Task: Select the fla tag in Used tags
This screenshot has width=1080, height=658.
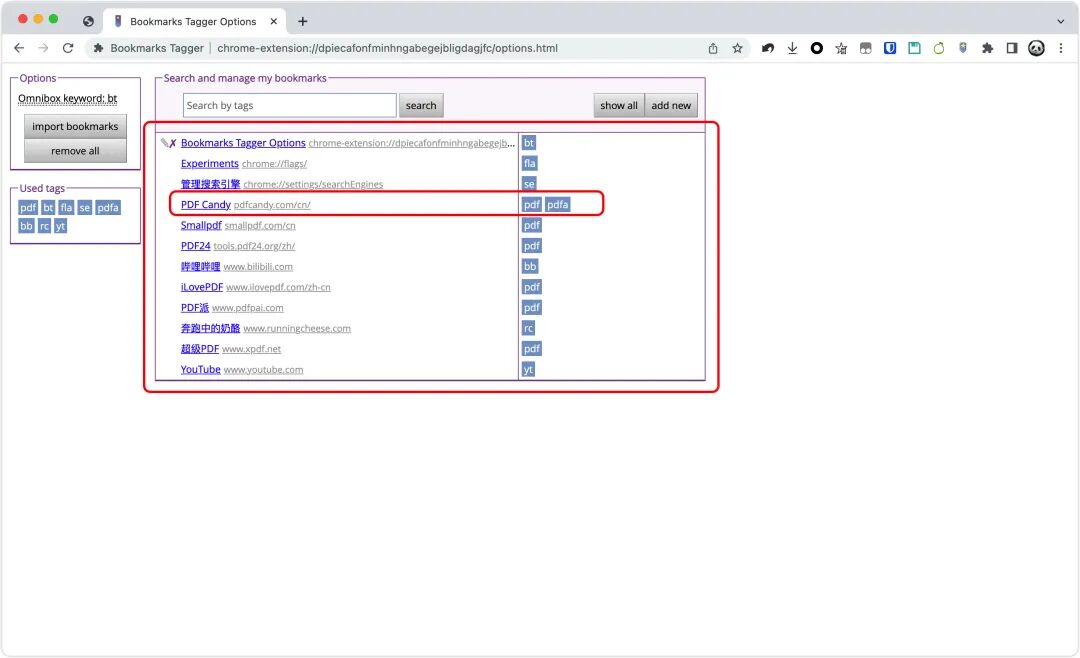Action: (66, 207)
